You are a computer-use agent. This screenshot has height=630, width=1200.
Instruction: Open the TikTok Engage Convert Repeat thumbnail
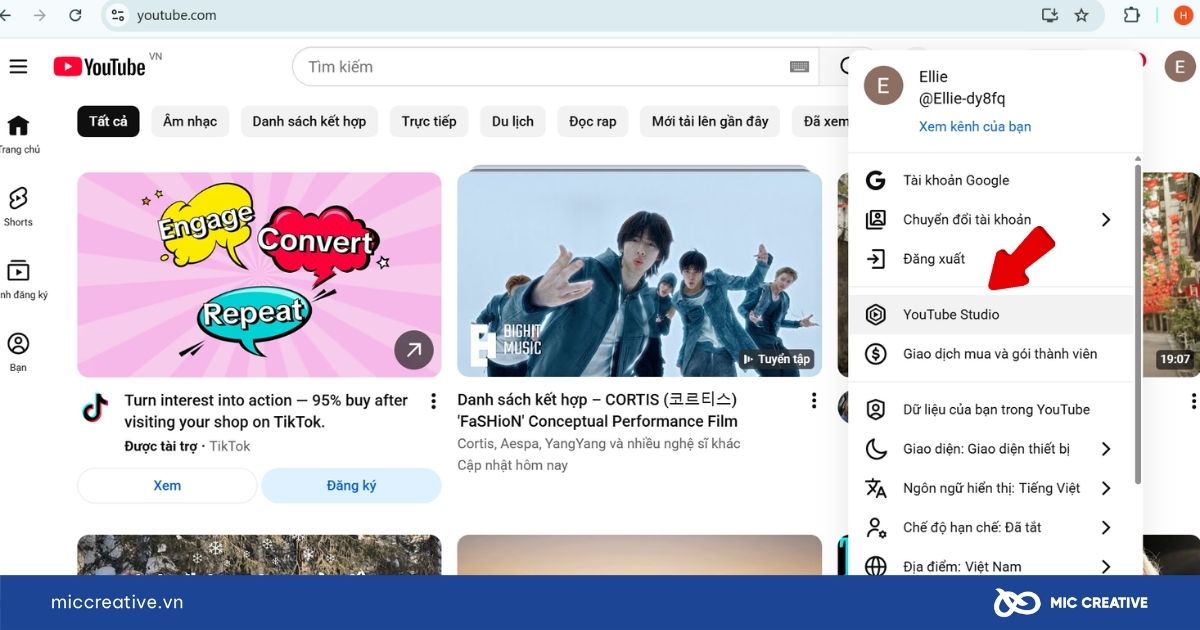259,274
